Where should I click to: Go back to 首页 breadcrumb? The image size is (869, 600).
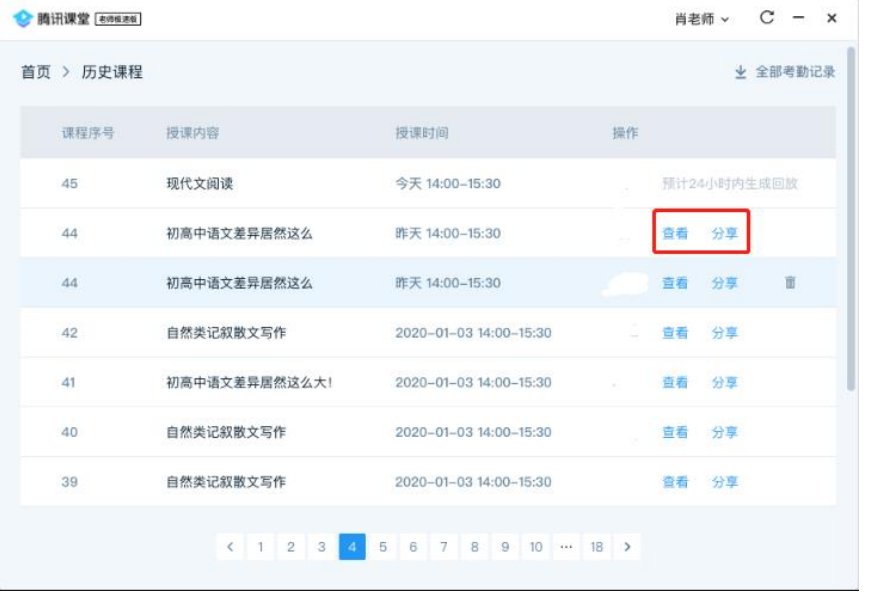[x=36, y=72]
